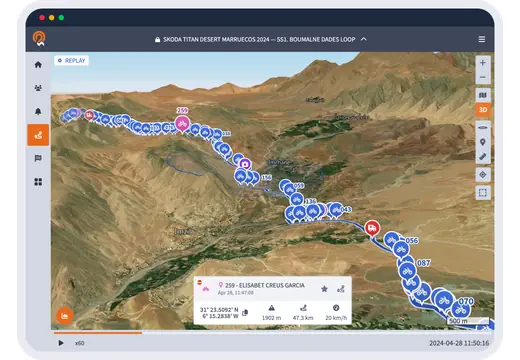Toggle the 3D view mode
The image size is (520, 360).
(x=483, y=110)
